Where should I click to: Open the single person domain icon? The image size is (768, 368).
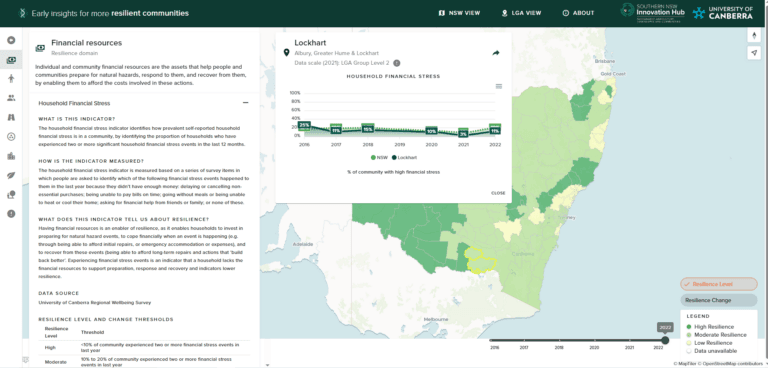(x=11, y=79)
